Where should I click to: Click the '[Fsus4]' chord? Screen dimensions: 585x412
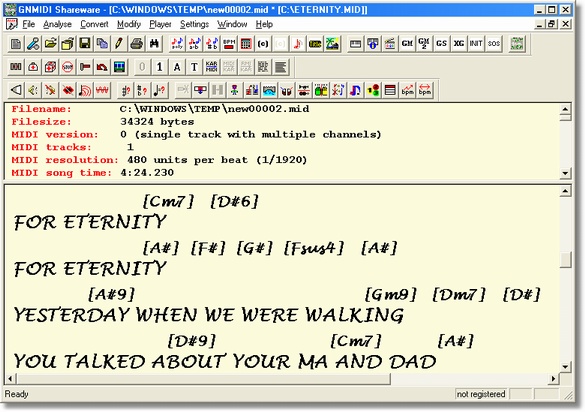pyautogui.click(x=313, y=248)
